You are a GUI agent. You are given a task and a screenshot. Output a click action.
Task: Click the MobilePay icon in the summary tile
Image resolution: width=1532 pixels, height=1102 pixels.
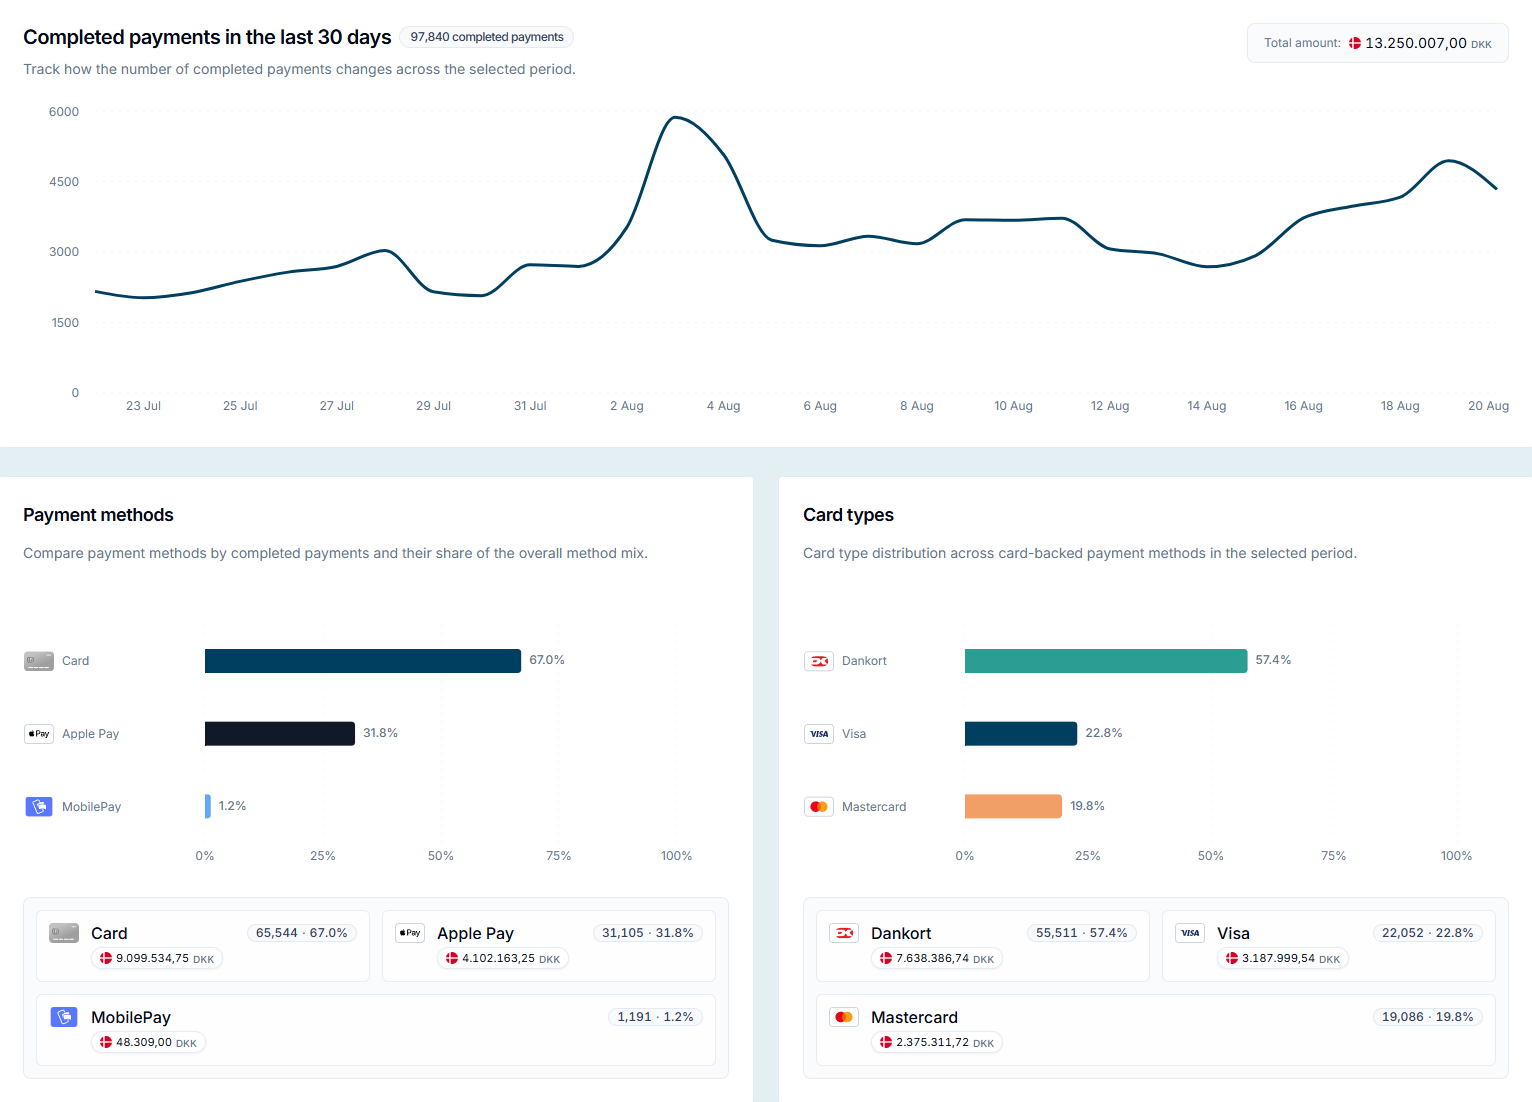[64, 1017]
